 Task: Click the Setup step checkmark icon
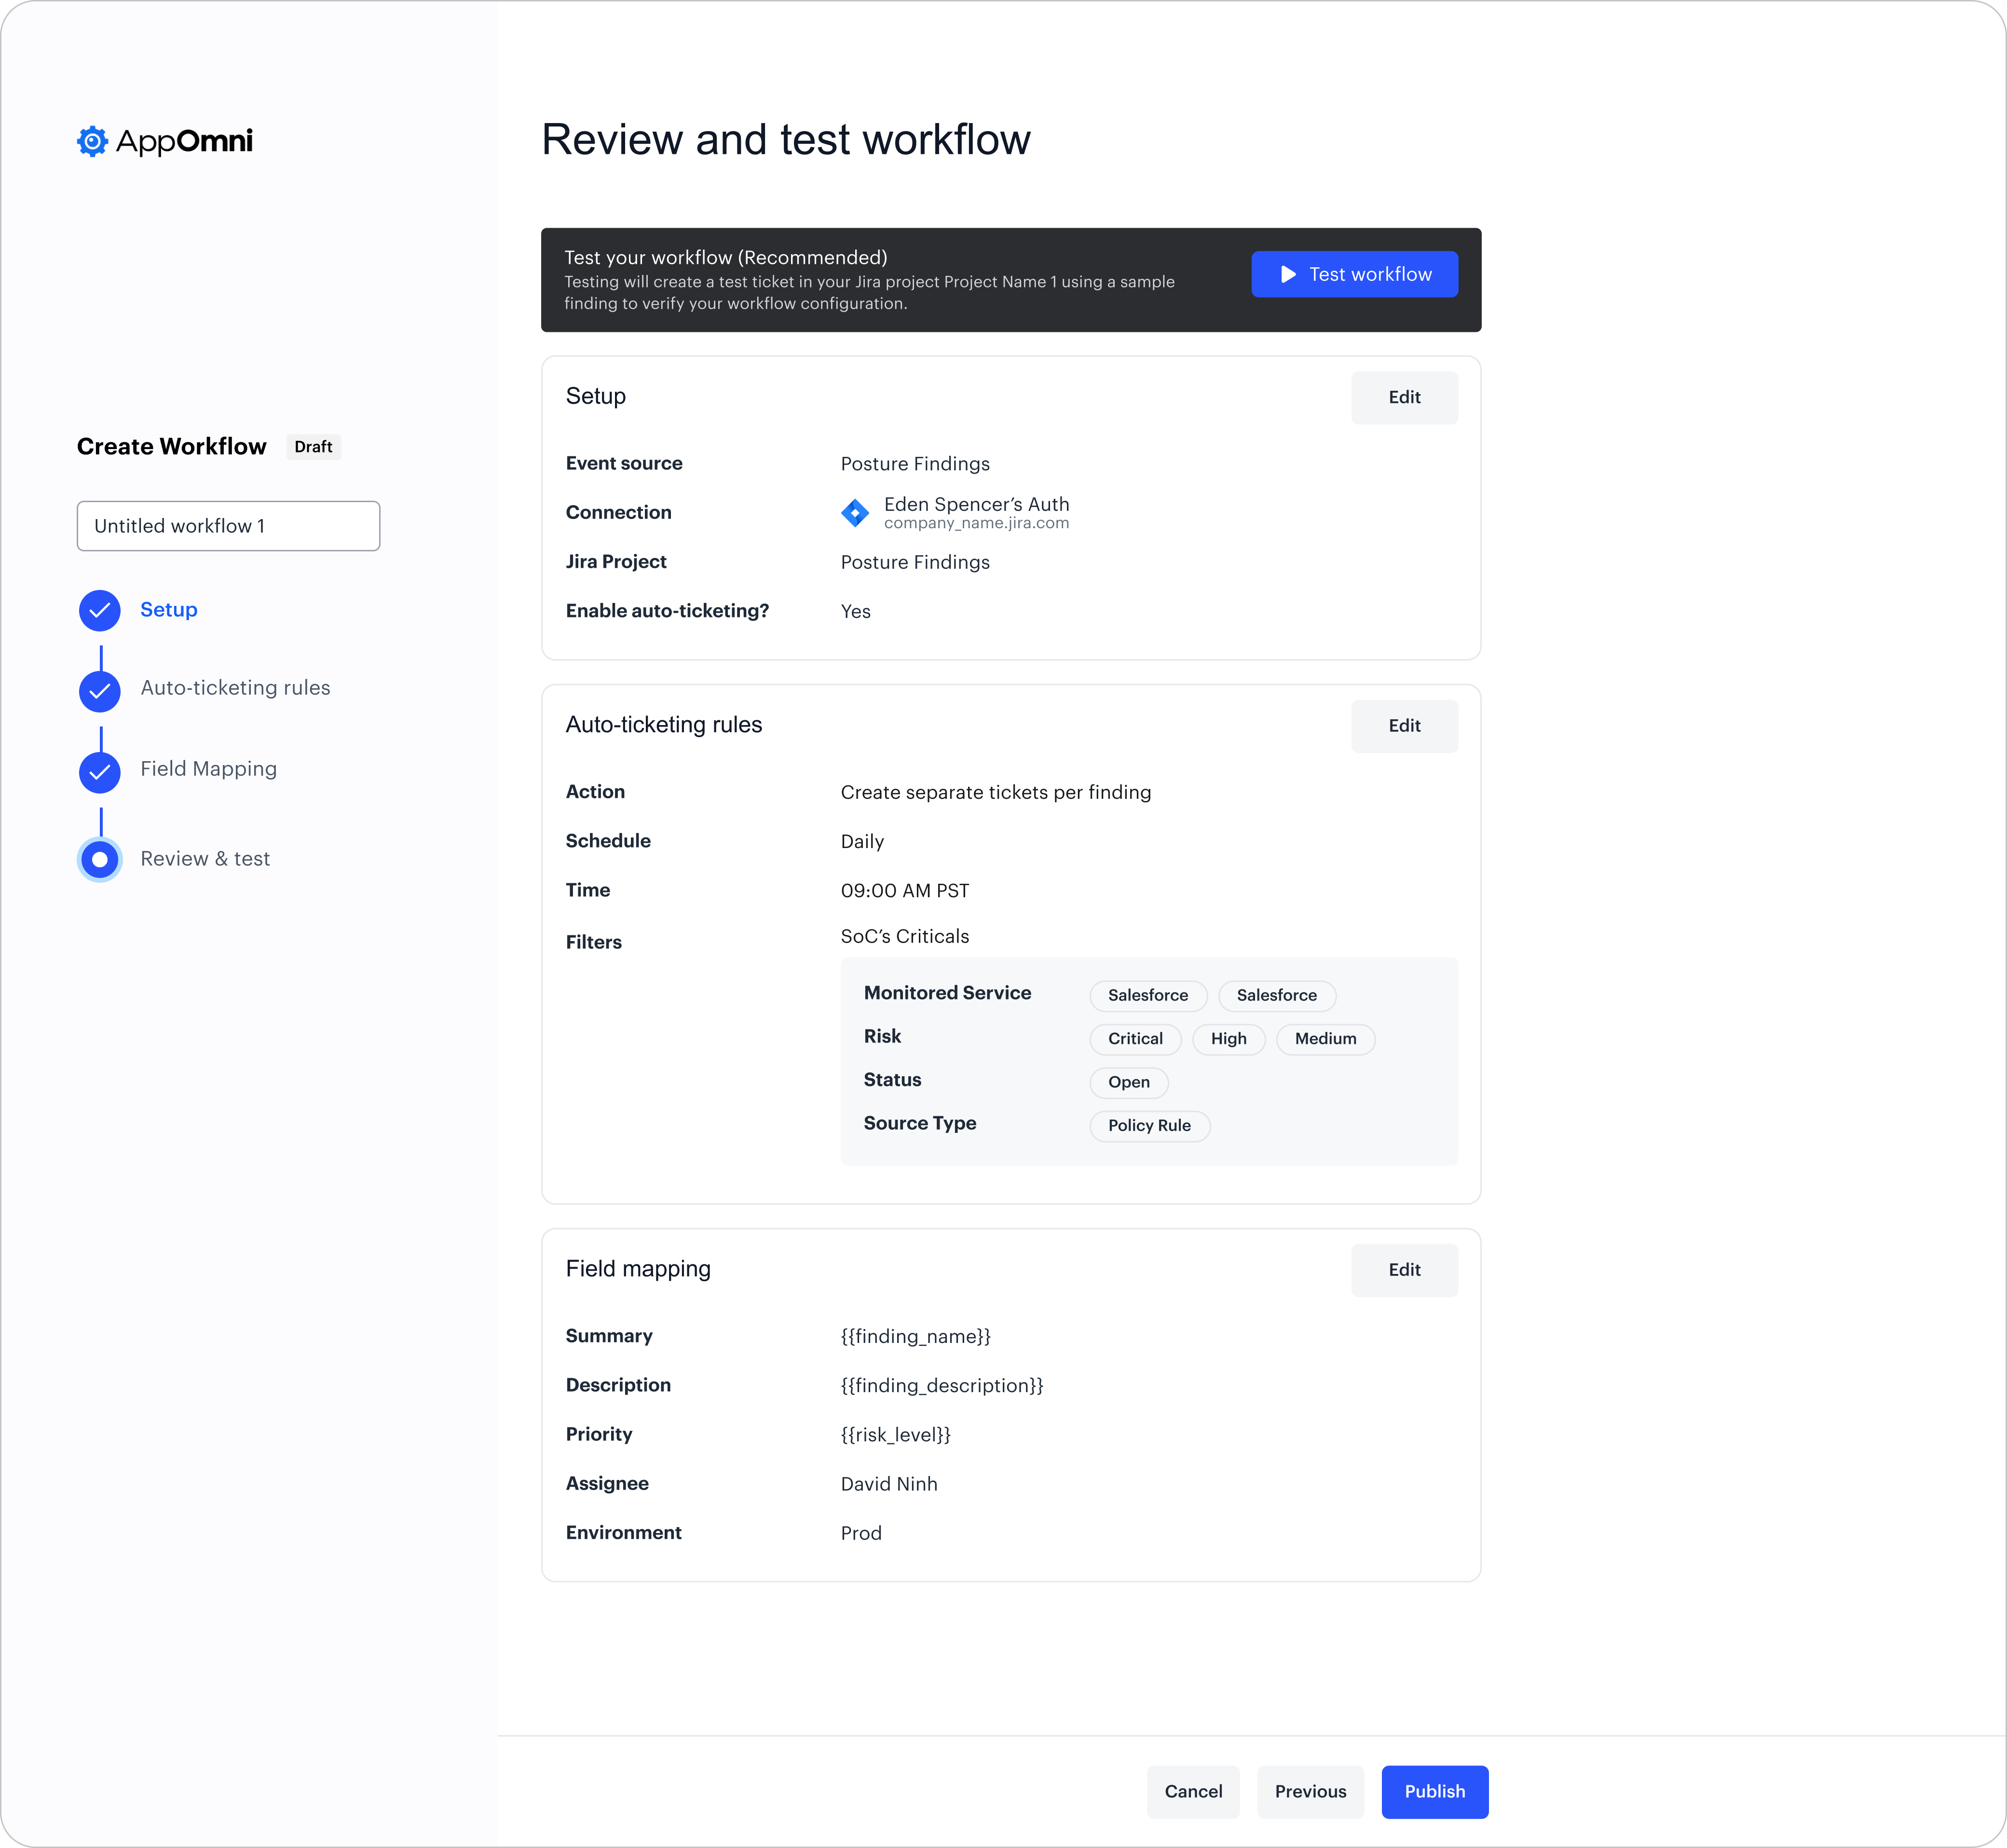pyautogui.click(x=100, y=610)
